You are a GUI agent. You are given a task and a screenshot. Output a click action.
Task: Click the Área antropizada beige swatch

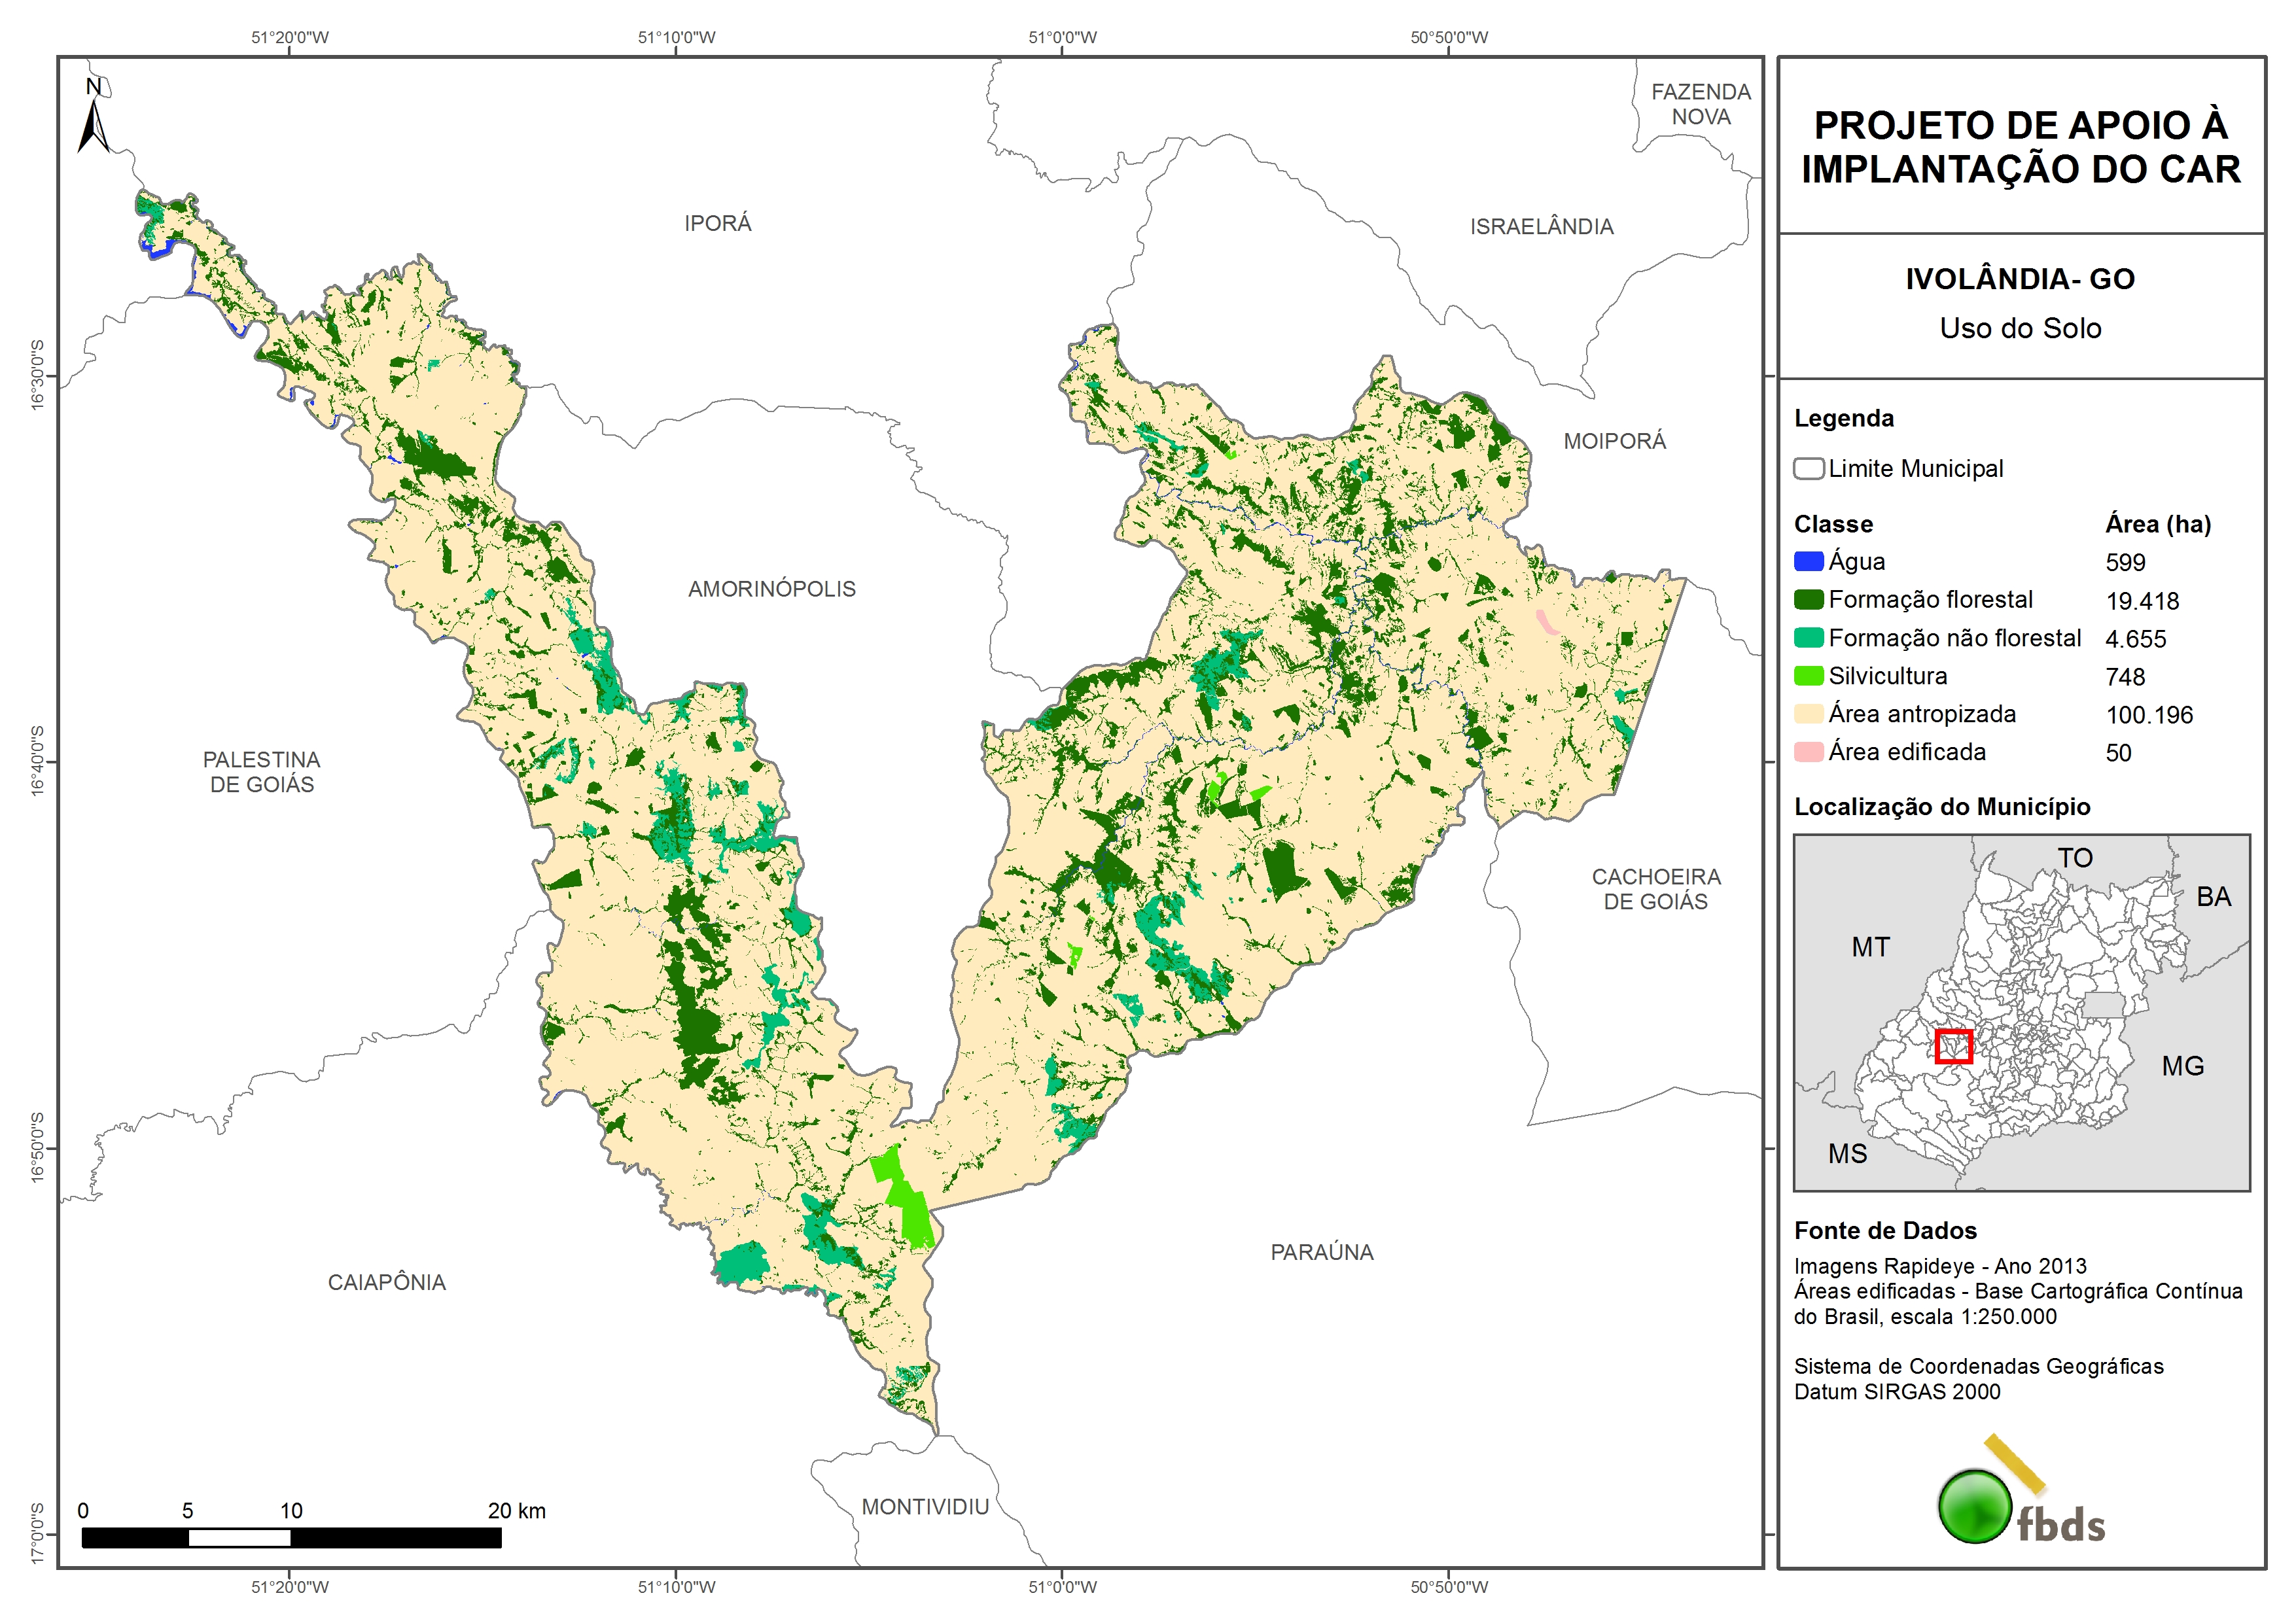(x=1808, y=714)
